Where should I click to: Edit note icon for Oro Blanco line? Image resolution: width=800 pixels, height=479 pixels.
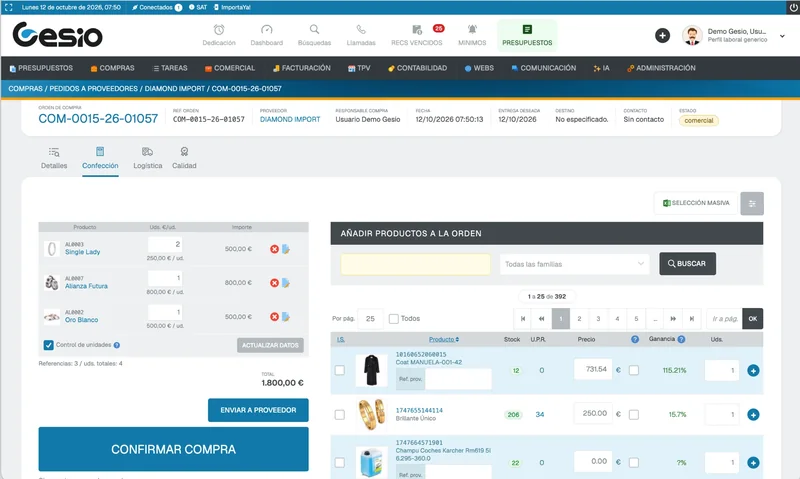[x=286, y=317]
